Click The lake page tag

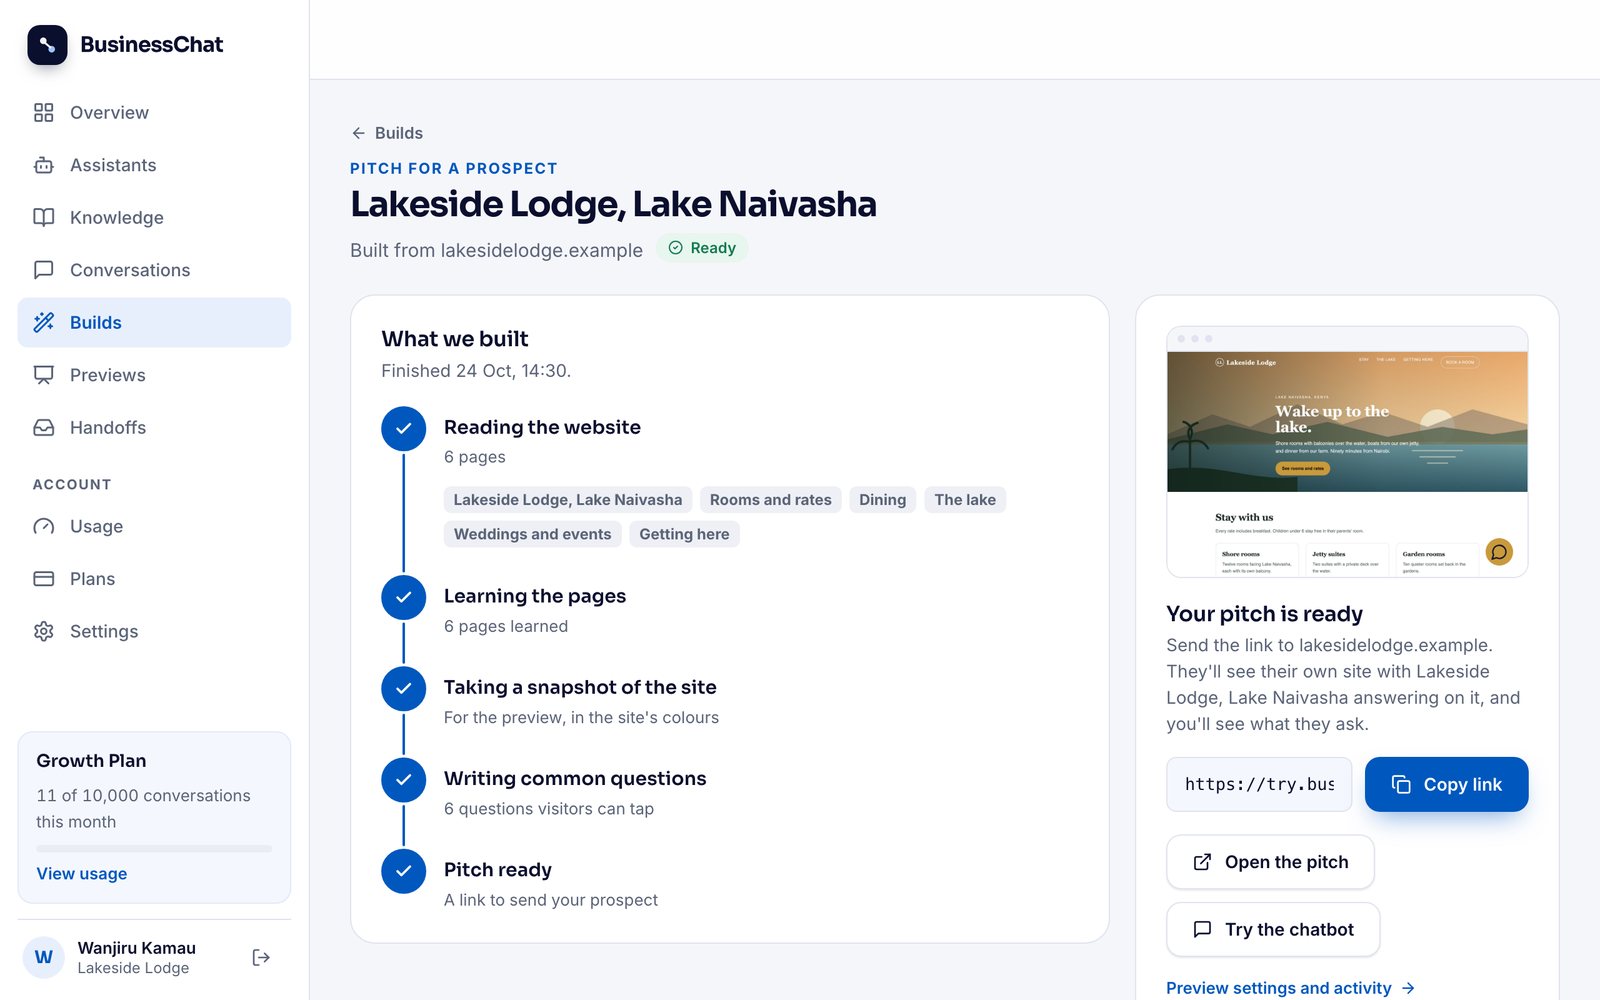point(965,500)
